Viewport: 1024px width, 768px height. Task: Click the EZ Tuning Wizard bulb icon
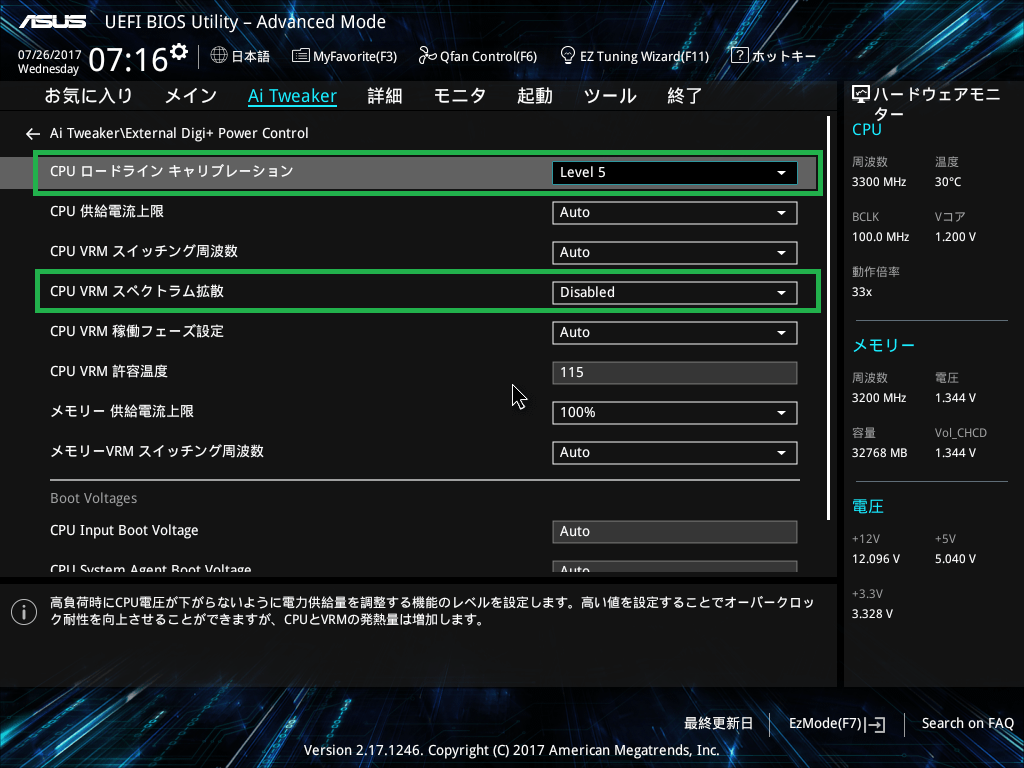568,56
